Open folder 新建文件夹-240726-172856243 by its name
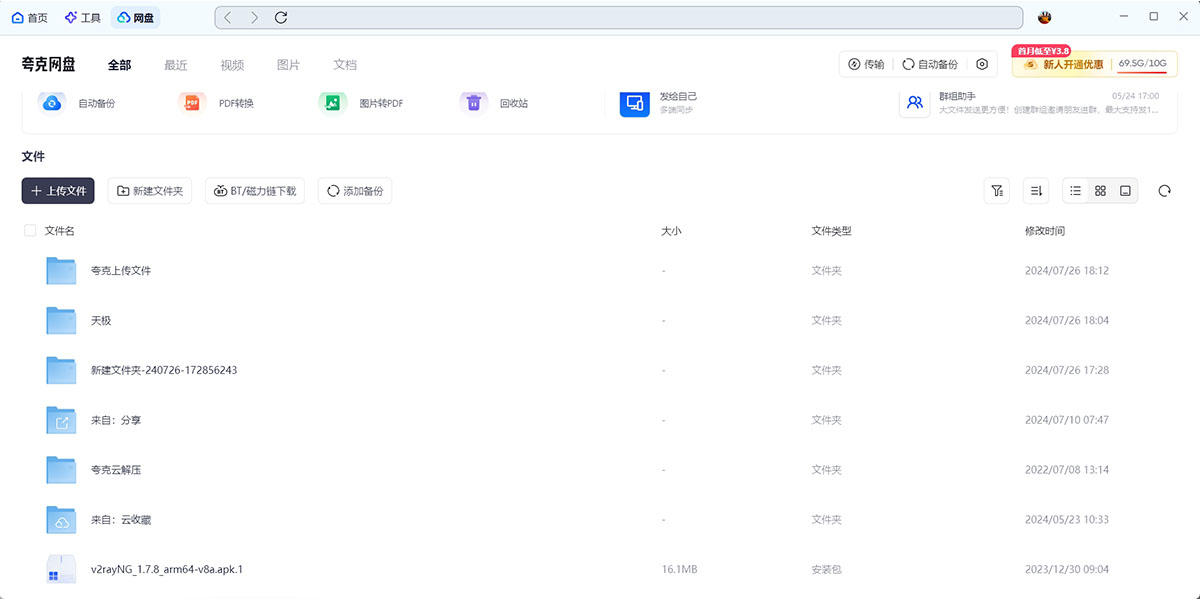Screen dimensions: 1200x600 point(164,370)
